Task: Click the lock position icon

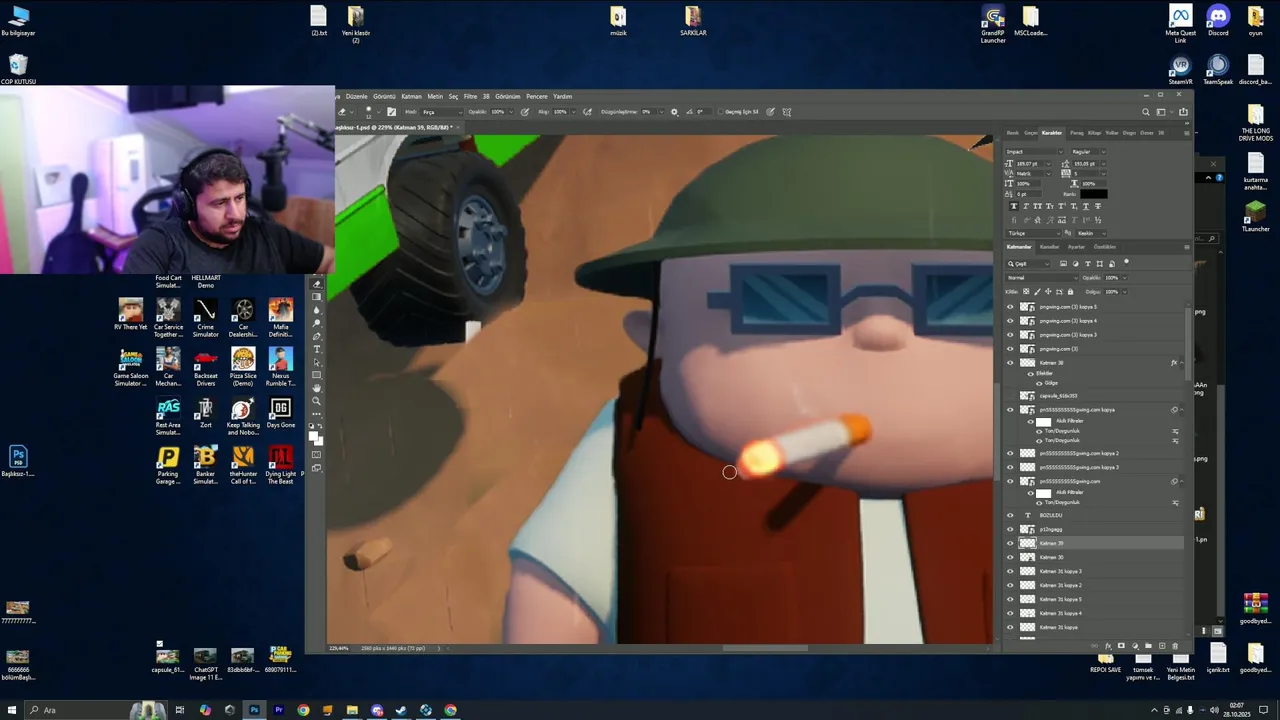Action: (1048, 292)
